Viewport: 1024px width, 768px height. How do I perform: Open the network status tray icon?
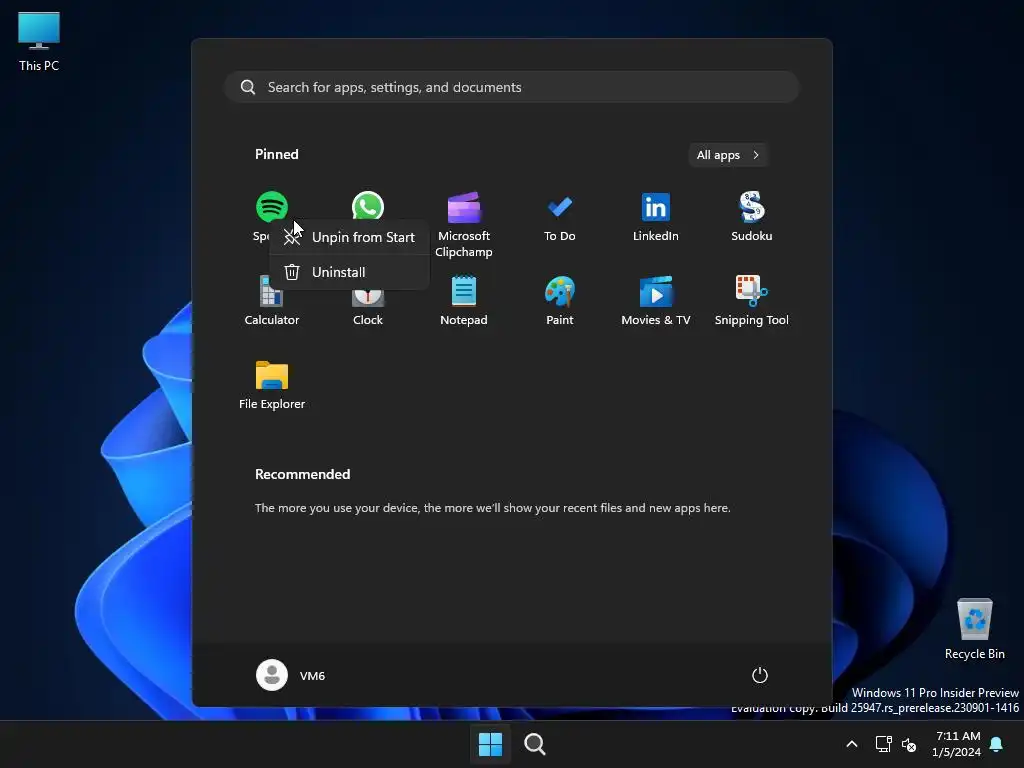884,744
